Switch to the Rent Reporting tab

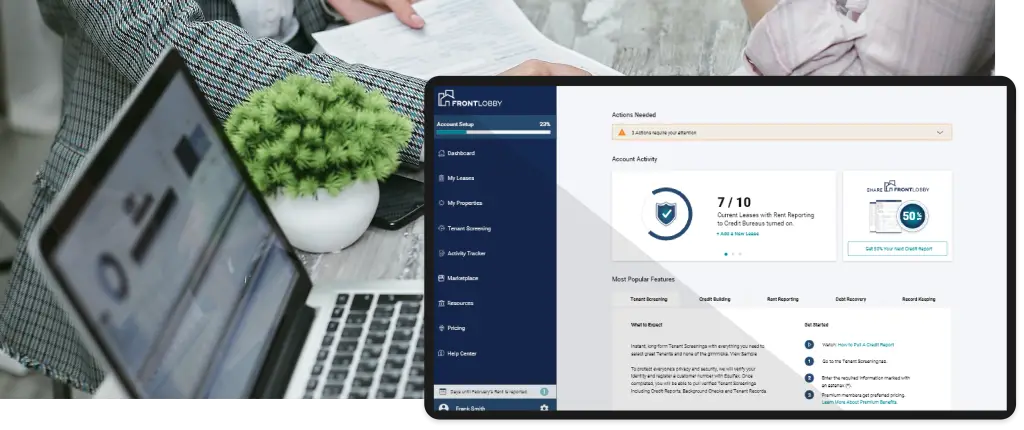click(x=782, y=299)
